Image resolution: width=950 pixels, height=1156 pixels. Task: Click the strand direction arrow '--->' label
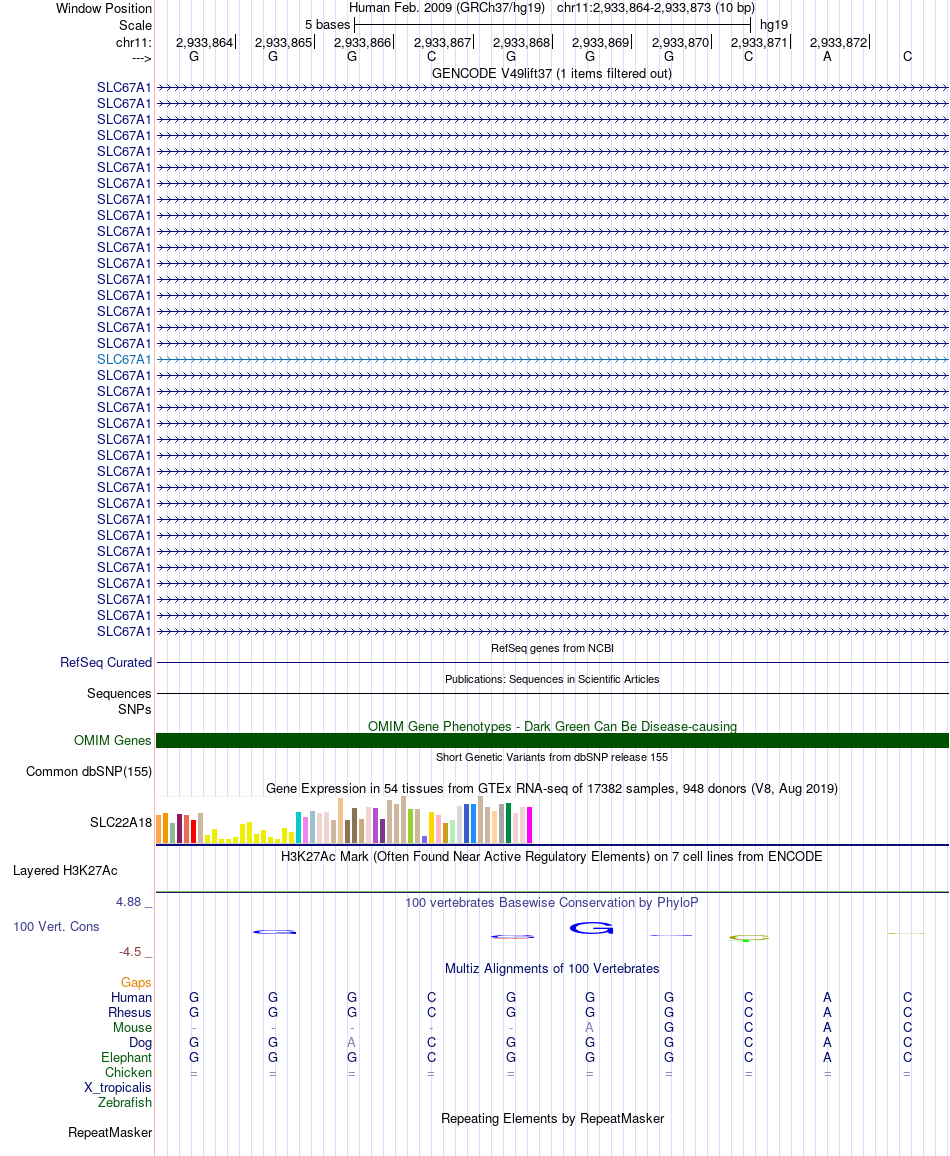coord(142,58)
